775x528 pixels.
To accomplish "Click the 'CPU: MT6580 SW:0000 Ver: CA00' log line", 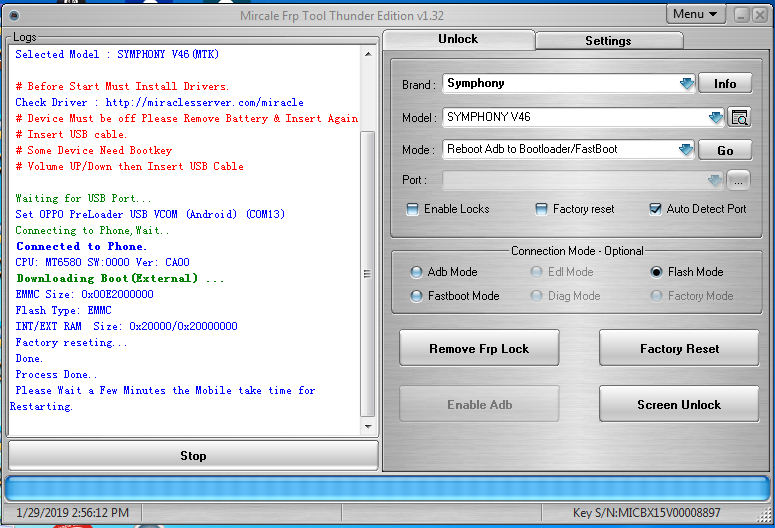I will point(103,262).
